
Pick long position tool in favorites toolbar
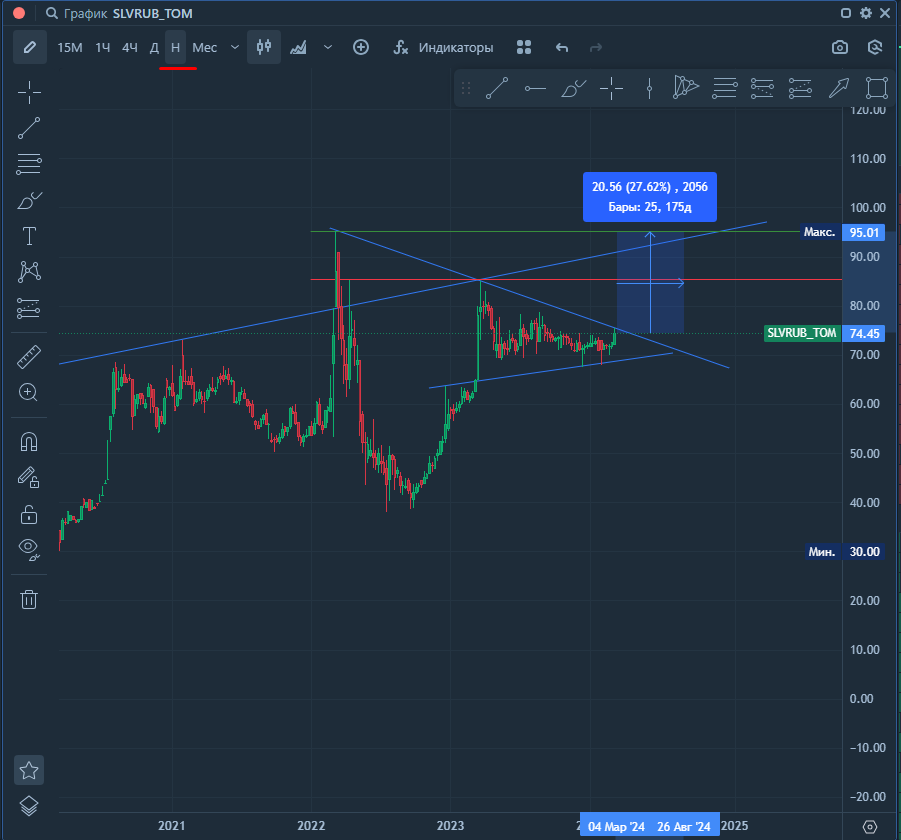[x=762, y=88]
